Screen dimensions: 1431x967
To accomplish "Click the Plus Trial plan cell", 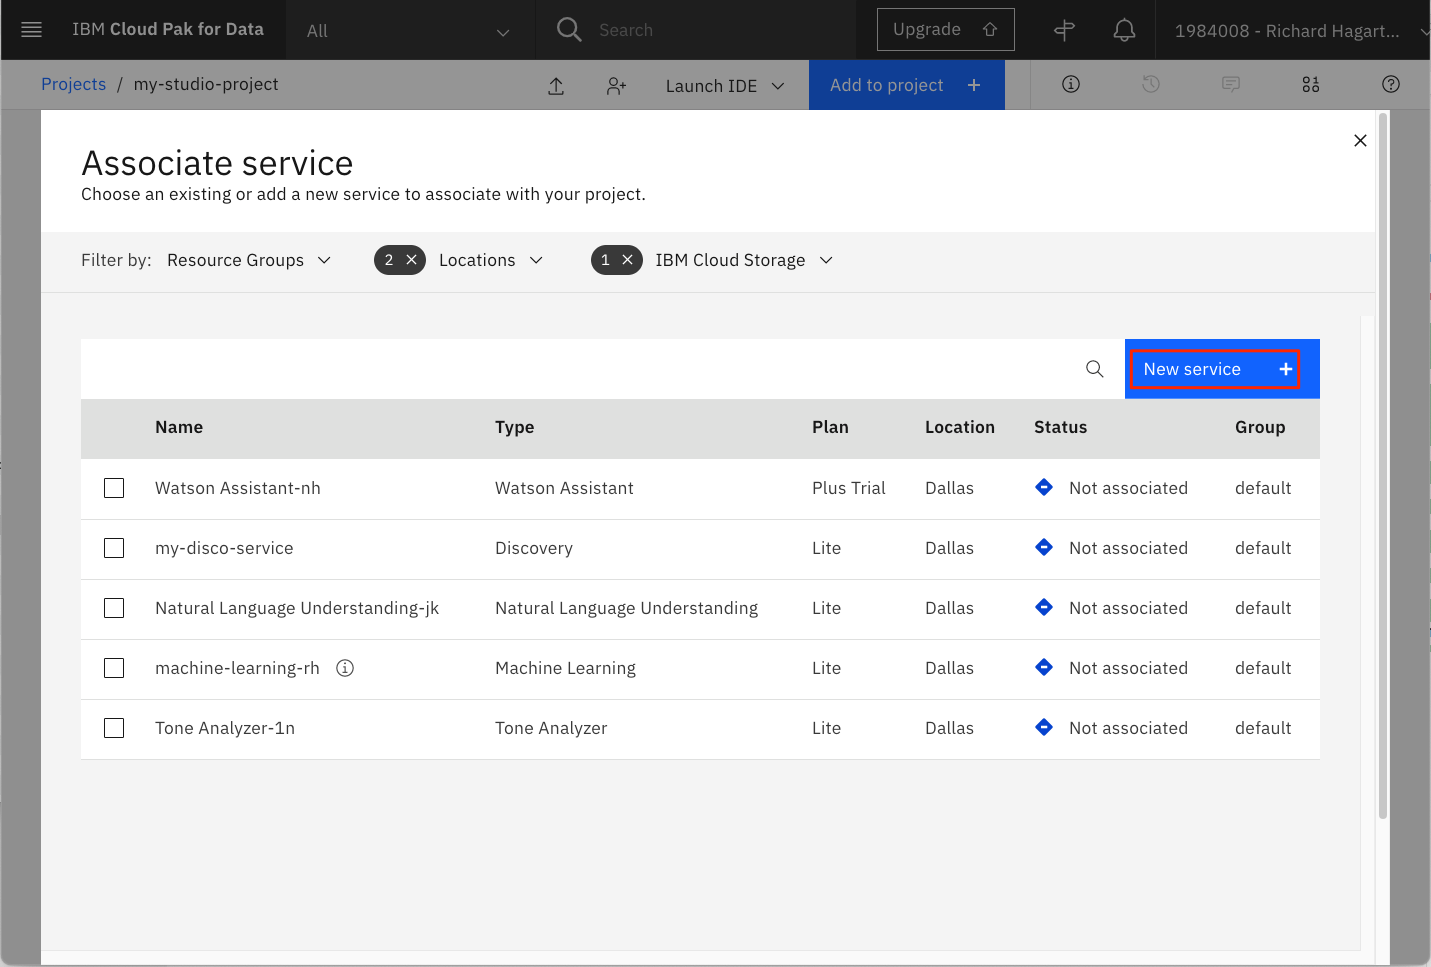I will click(849, 488).
